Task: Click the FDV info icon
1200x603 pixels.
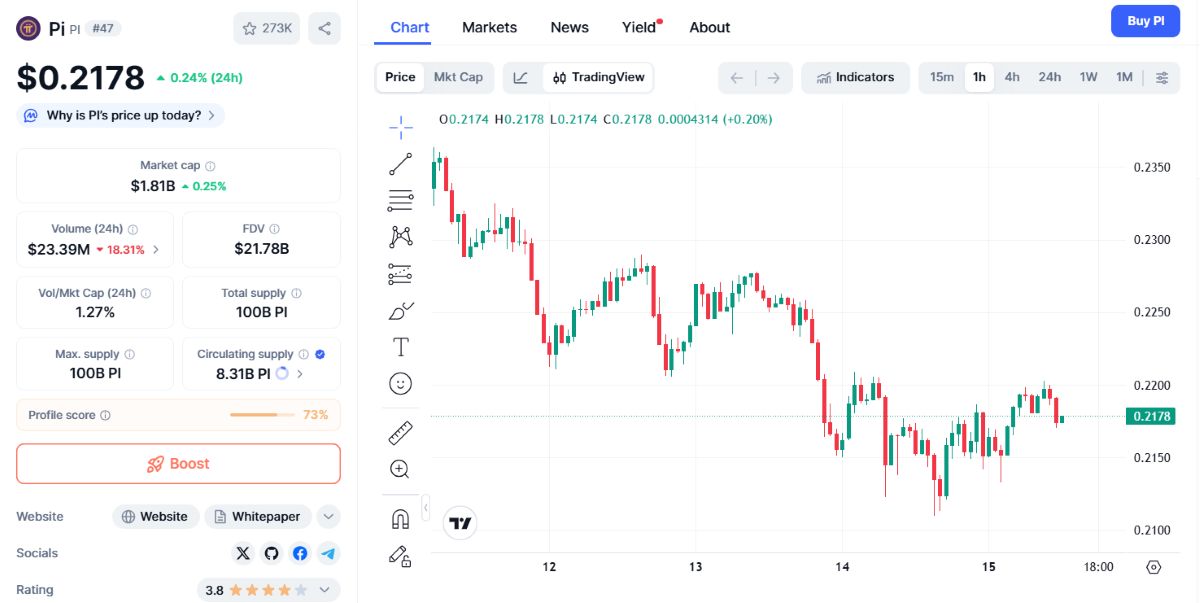Action: tap(274, 229)
